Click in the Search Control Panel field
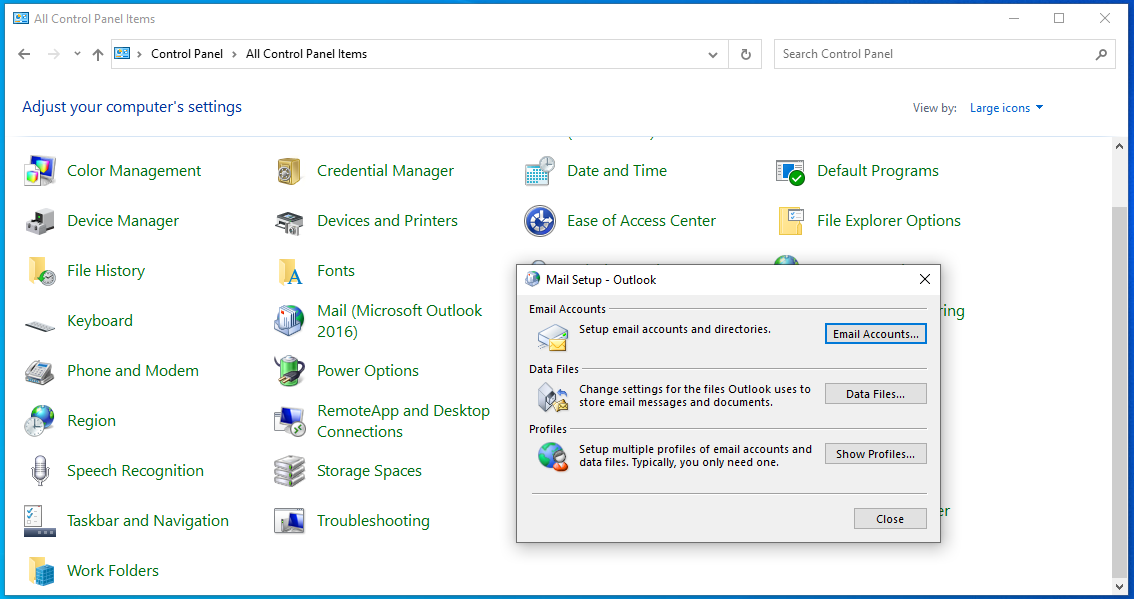Viewport: 1134px width, 599px height. pyautogui.click(x=935, y=54)
